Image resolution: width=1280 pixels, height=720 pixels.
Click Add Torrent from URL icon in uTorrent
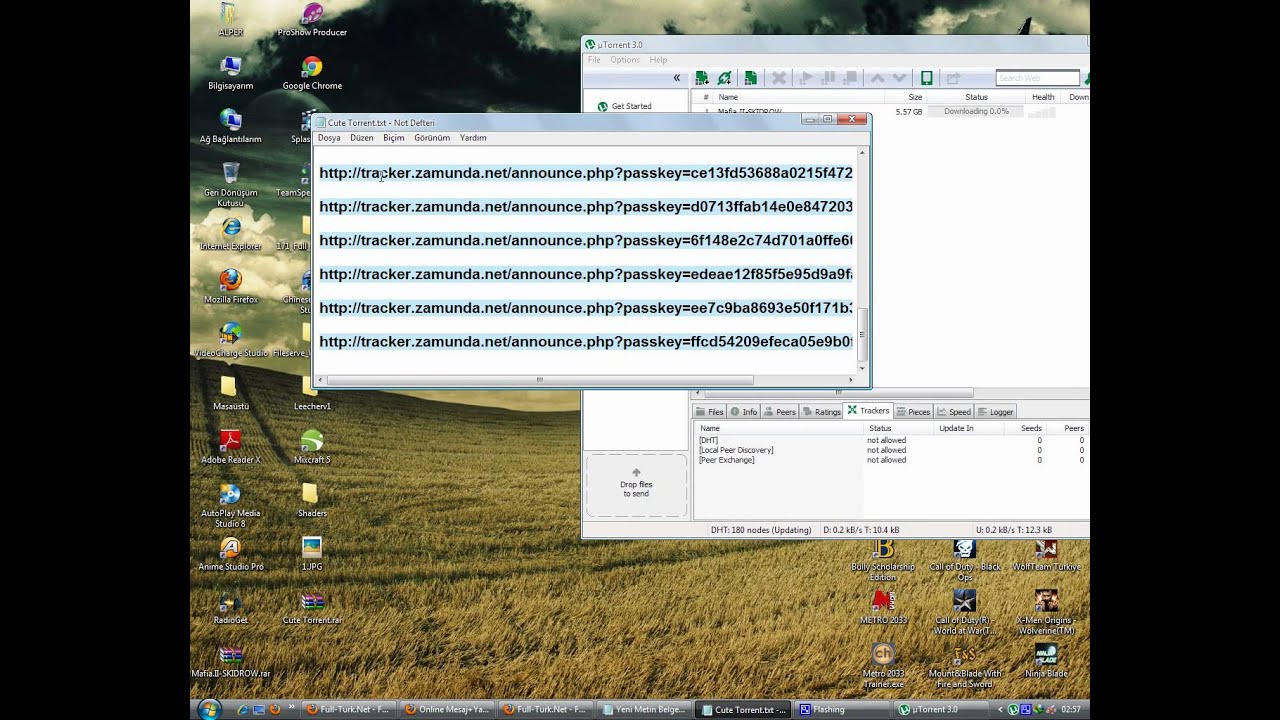[724, 78]
